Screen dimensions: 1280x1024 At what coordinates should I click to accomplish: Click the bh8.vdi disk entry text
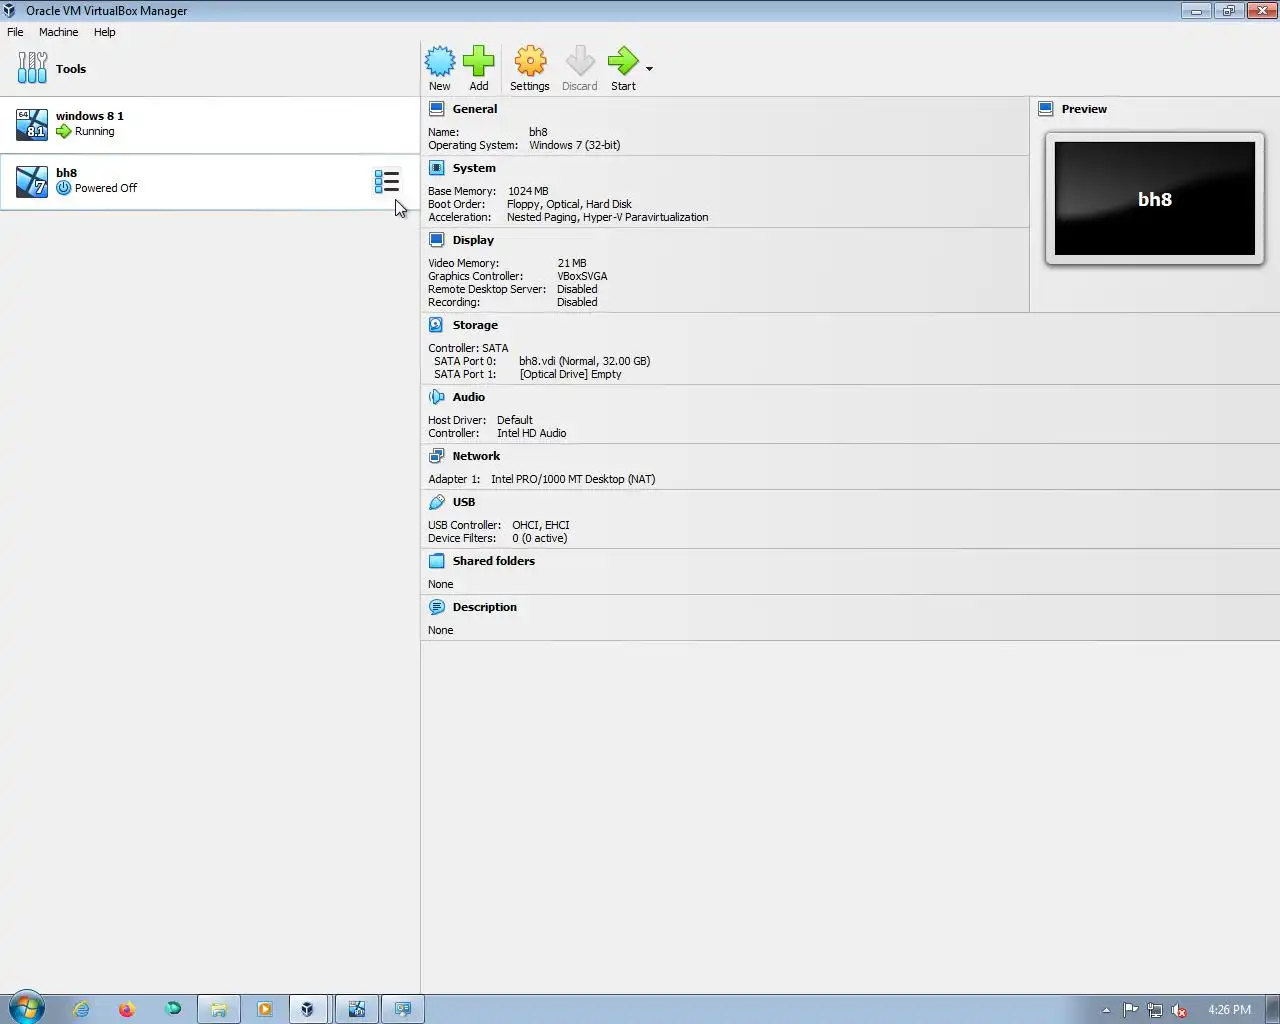coord(585,361)
